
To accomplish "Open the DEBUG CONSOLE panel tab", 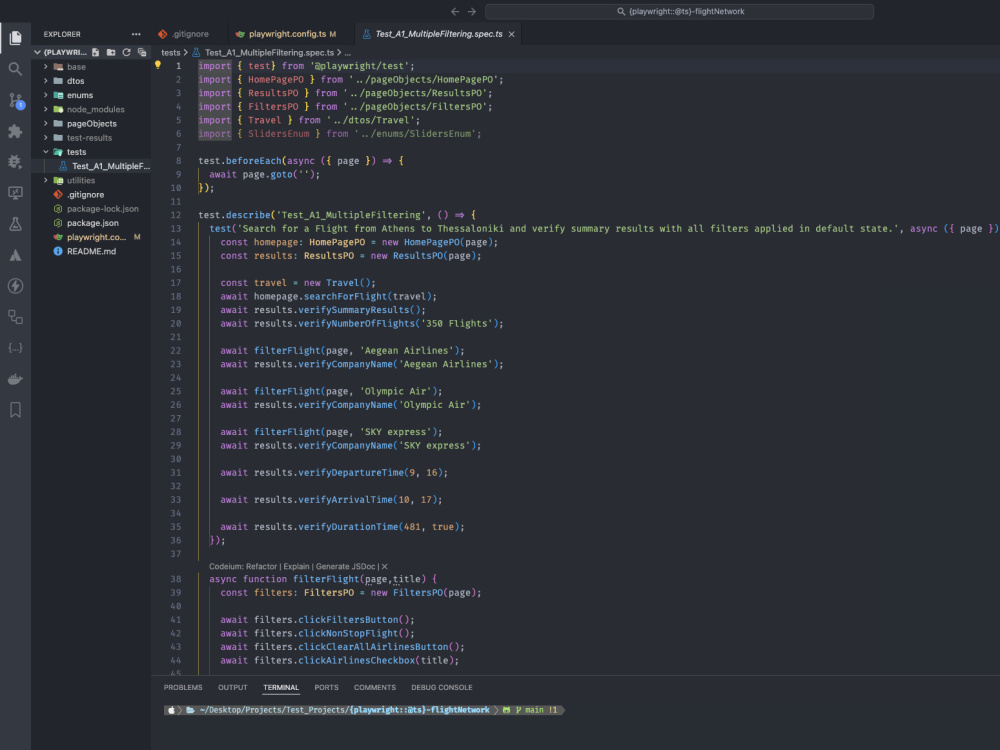I will coord(442,688).
